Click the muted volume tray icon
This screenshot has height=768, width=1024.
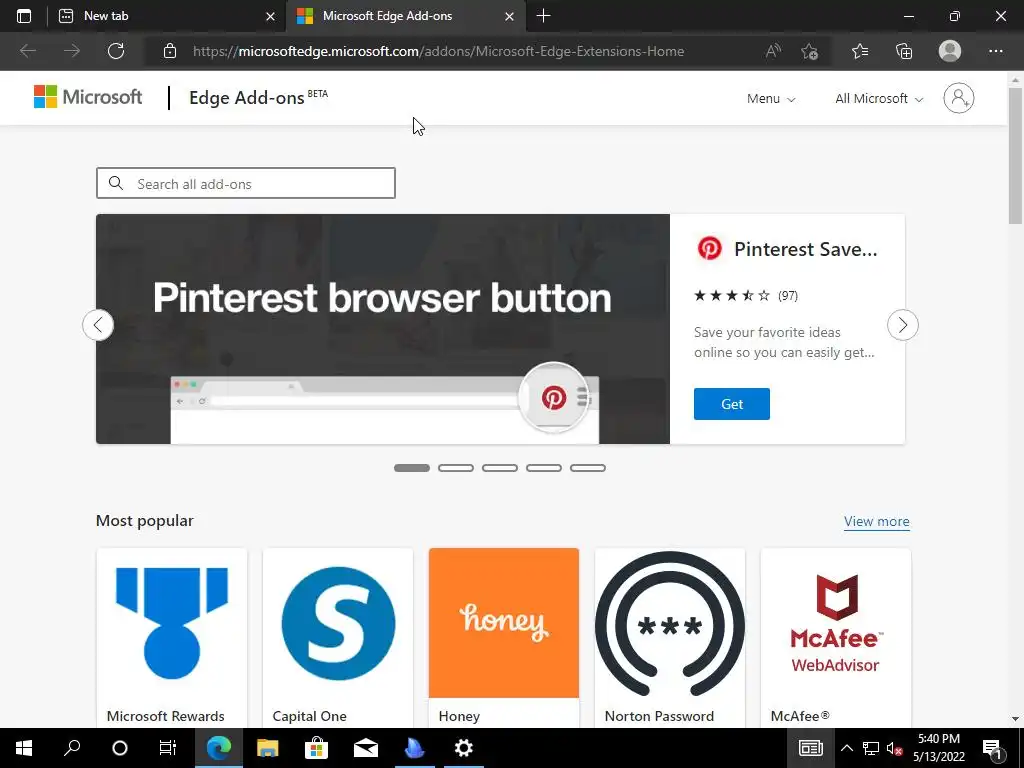[x=894, y=748]
